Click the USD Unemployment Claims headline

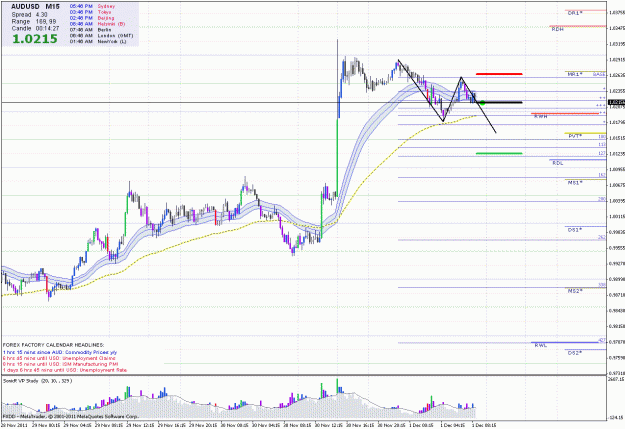tap(59, 358)
